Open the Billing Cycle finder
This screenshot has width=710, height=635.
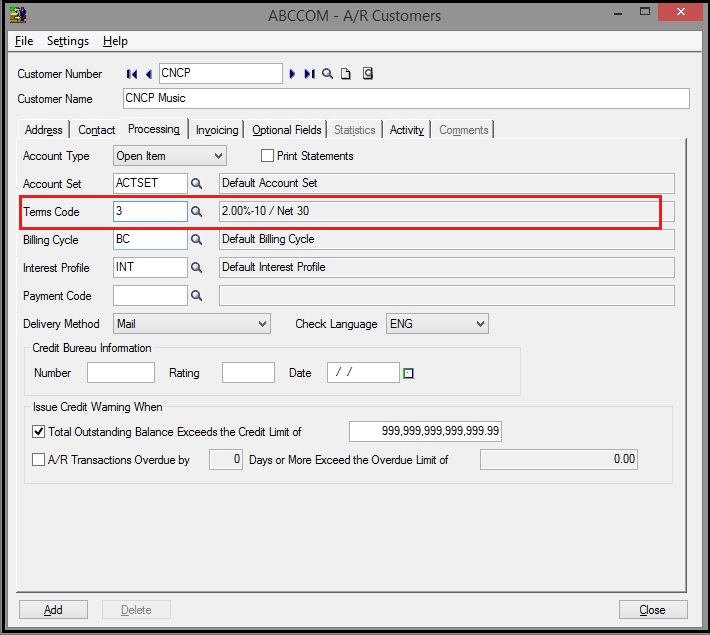196,240
